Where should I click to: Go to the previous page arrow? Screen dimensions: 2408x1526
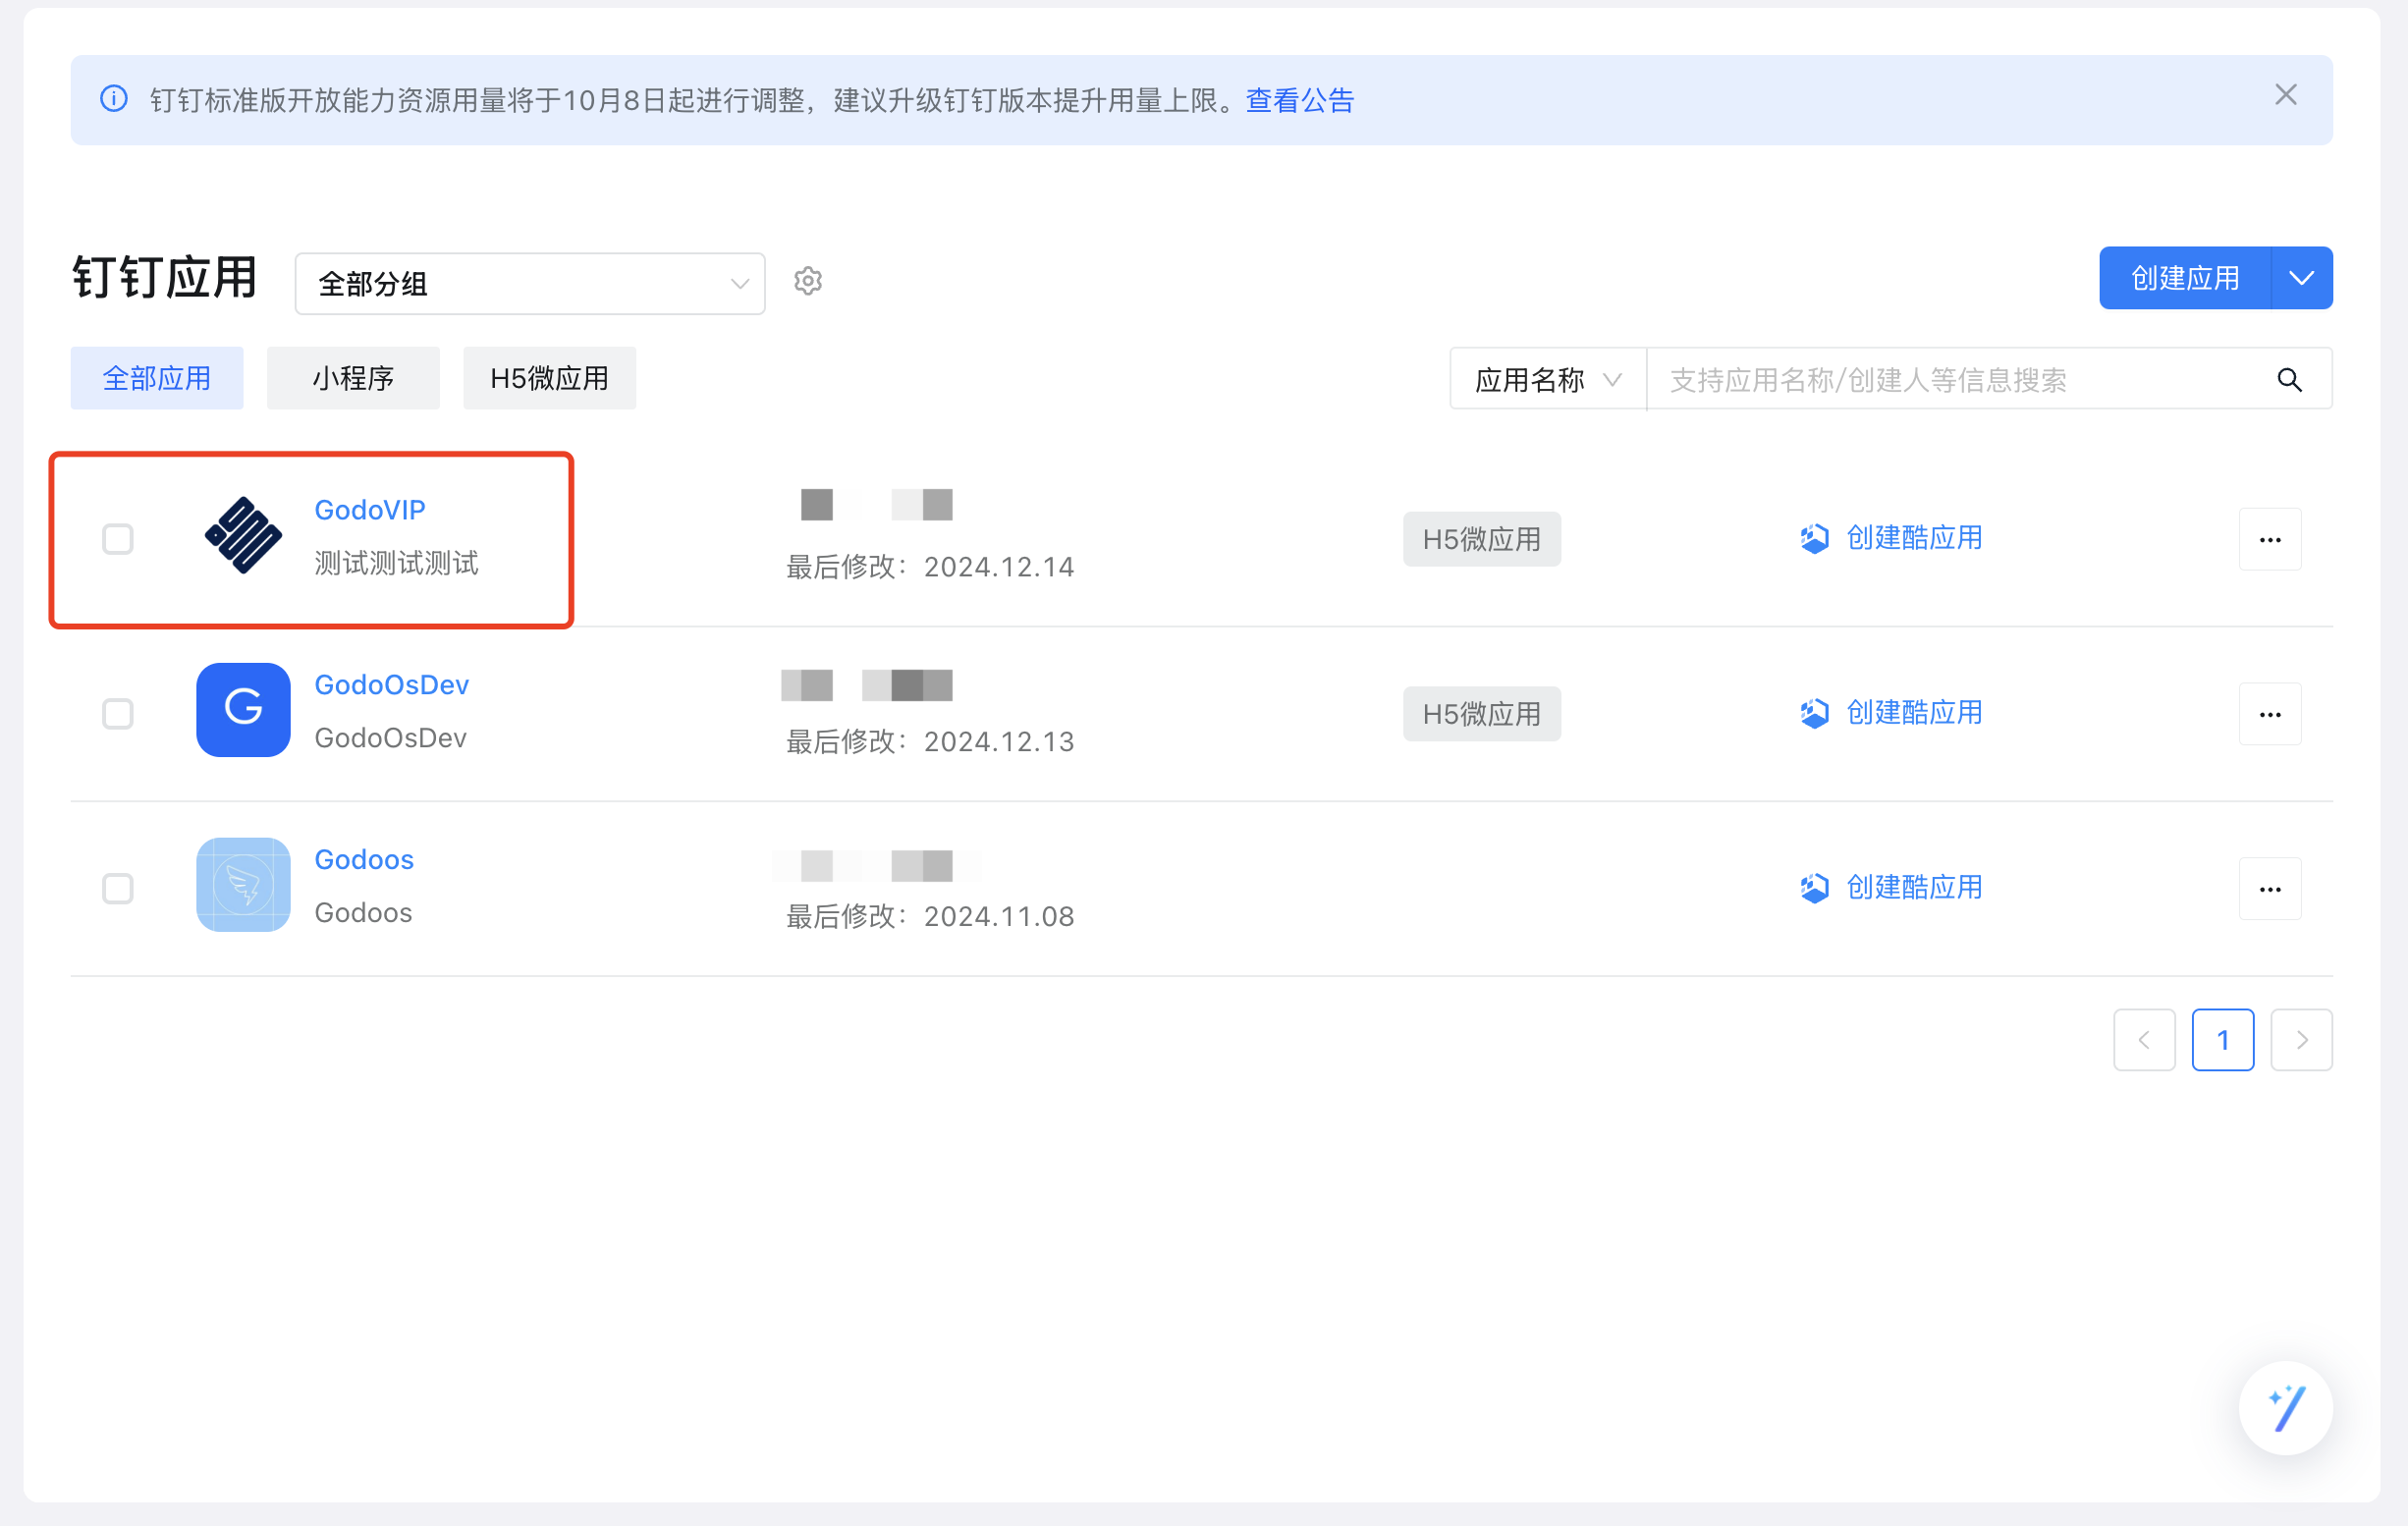click(2144, 1041)
